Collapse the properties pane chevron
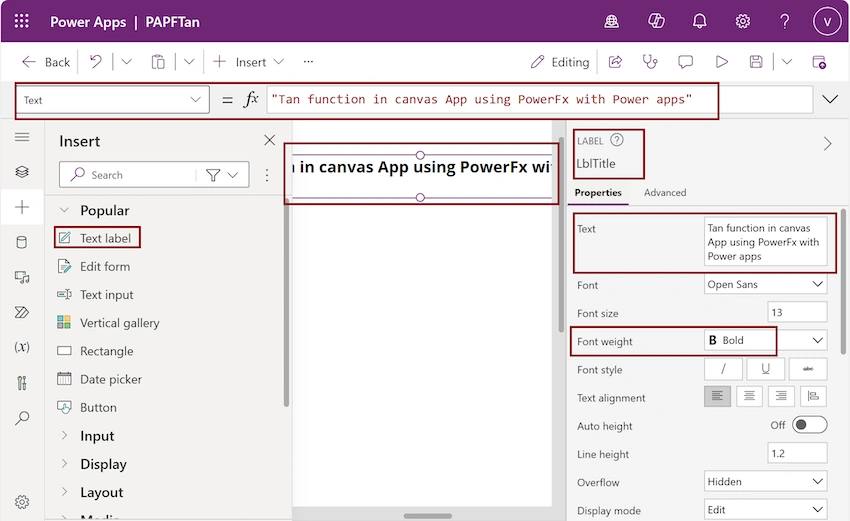The image size is (850, 521). click(x=827, y=144)
